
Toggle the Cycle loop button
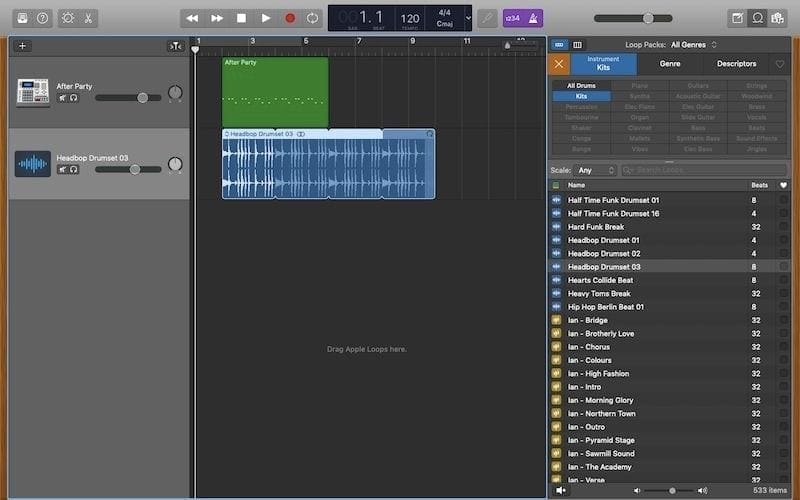pos(312,18)
